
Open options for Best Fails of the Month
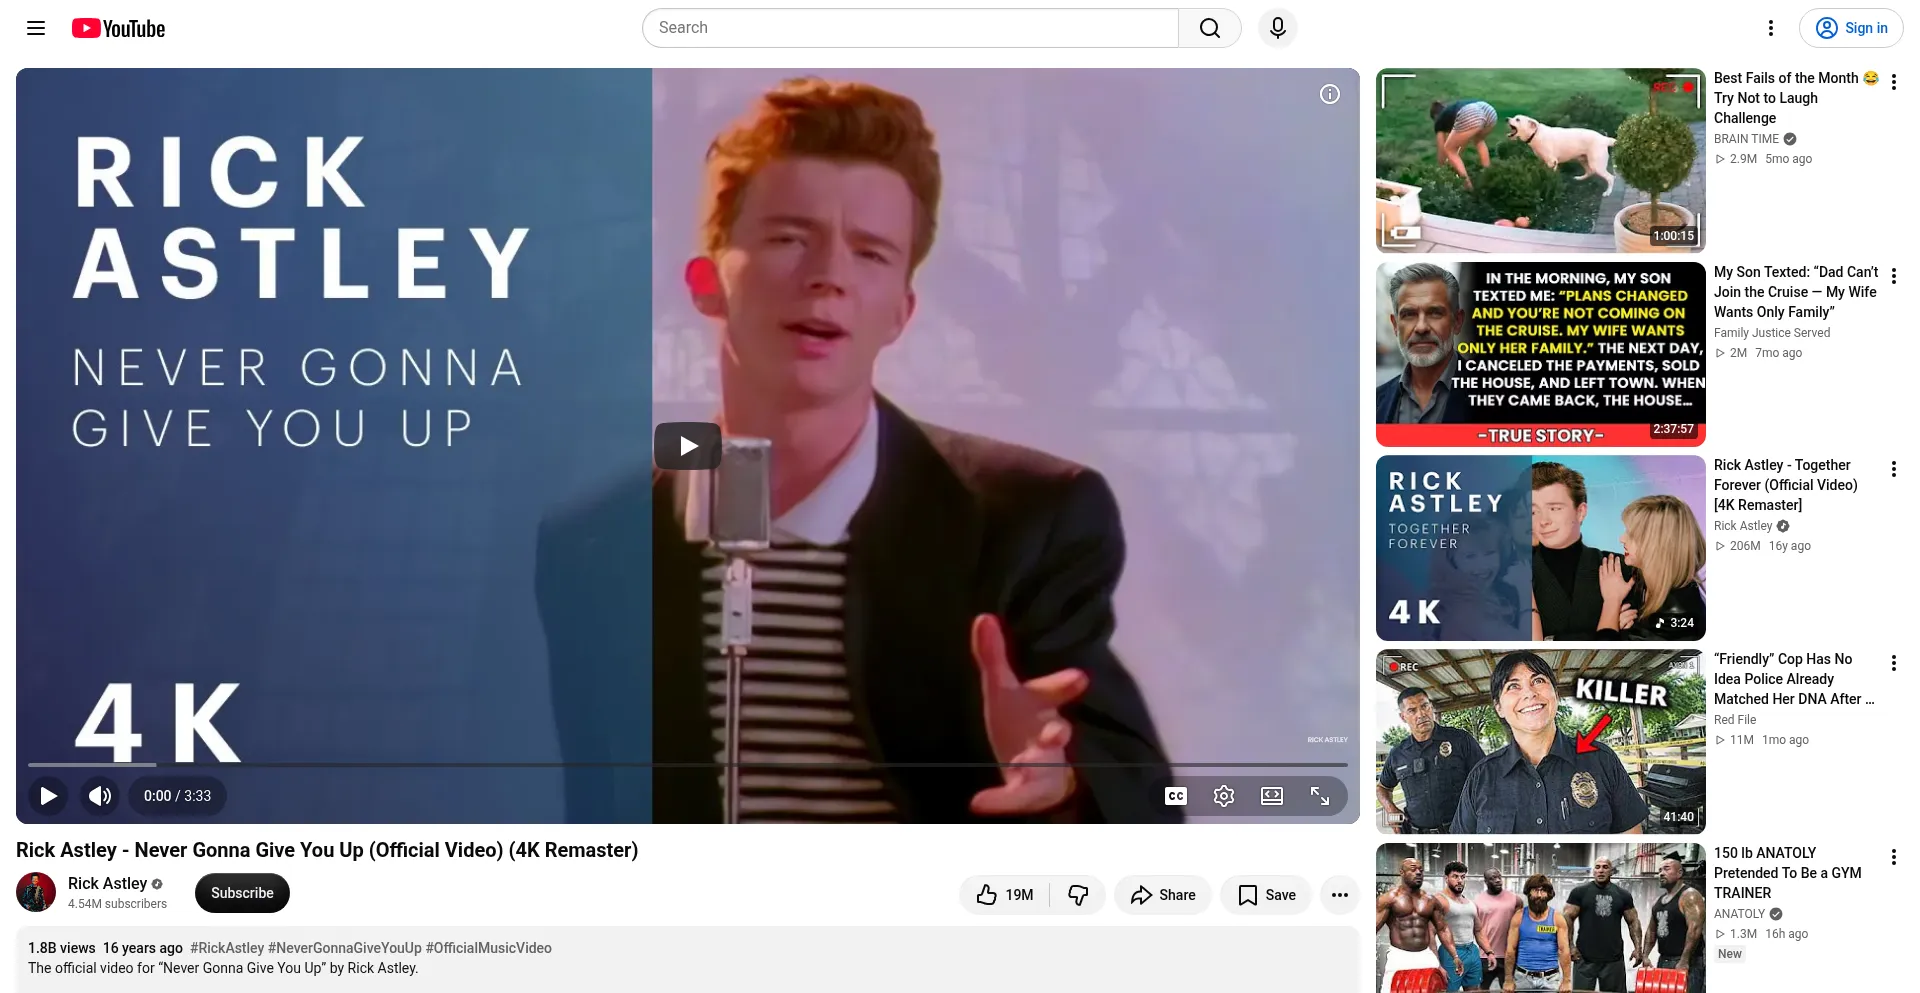click(x=1894, y=82)
